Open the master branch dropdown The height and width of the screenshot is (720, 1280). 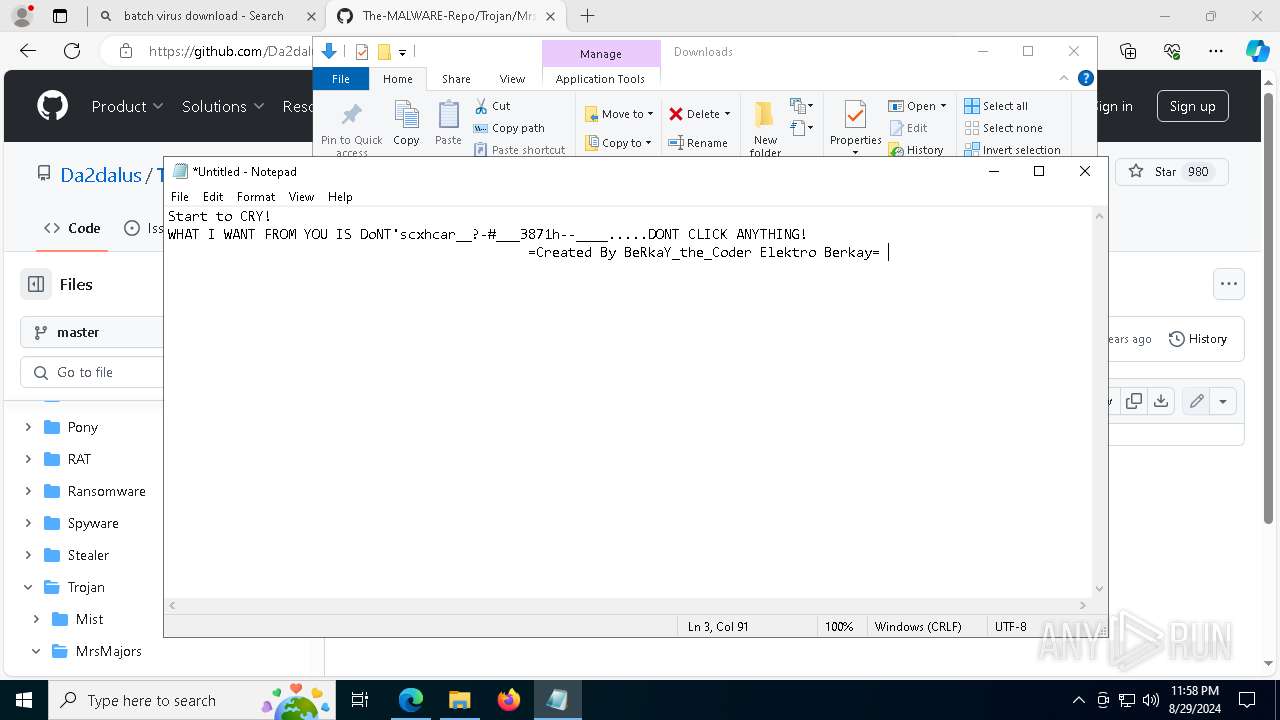pos(92,332)
